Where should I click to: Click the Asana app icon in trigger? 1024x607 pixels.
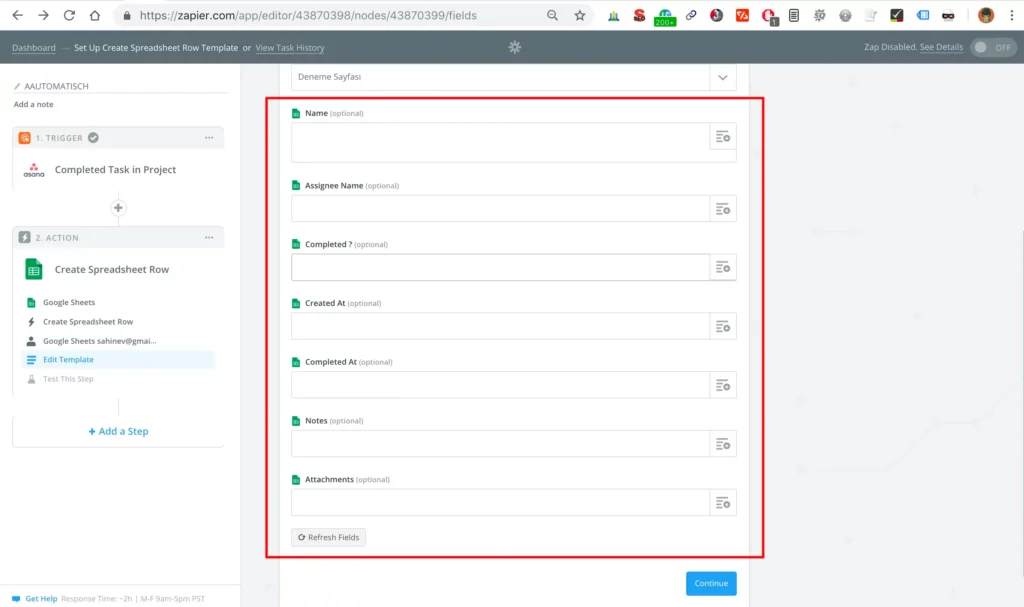click(x=34, y=170)
